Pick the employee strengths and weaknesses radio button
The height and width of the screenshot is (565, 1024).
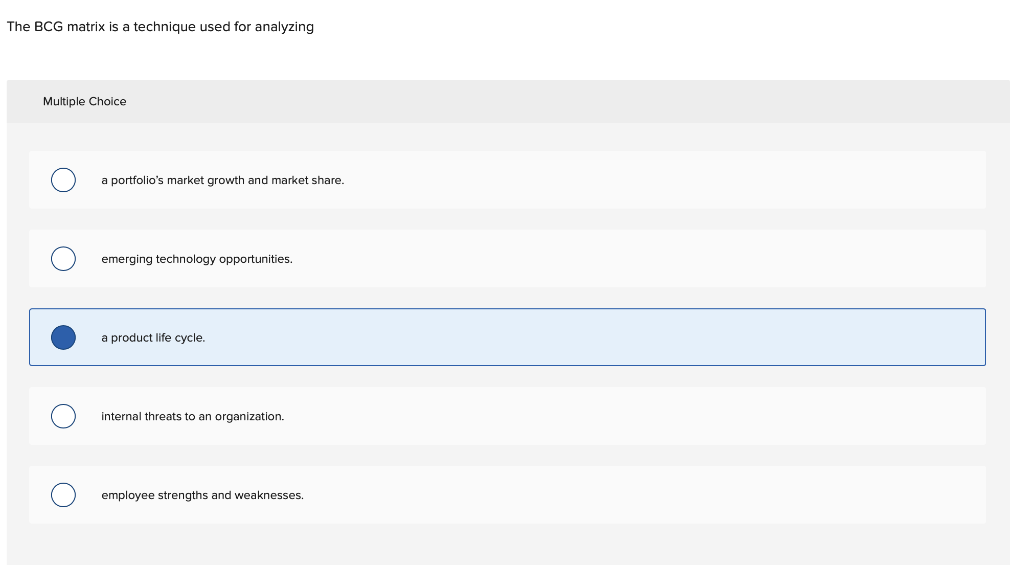[63, 495]
